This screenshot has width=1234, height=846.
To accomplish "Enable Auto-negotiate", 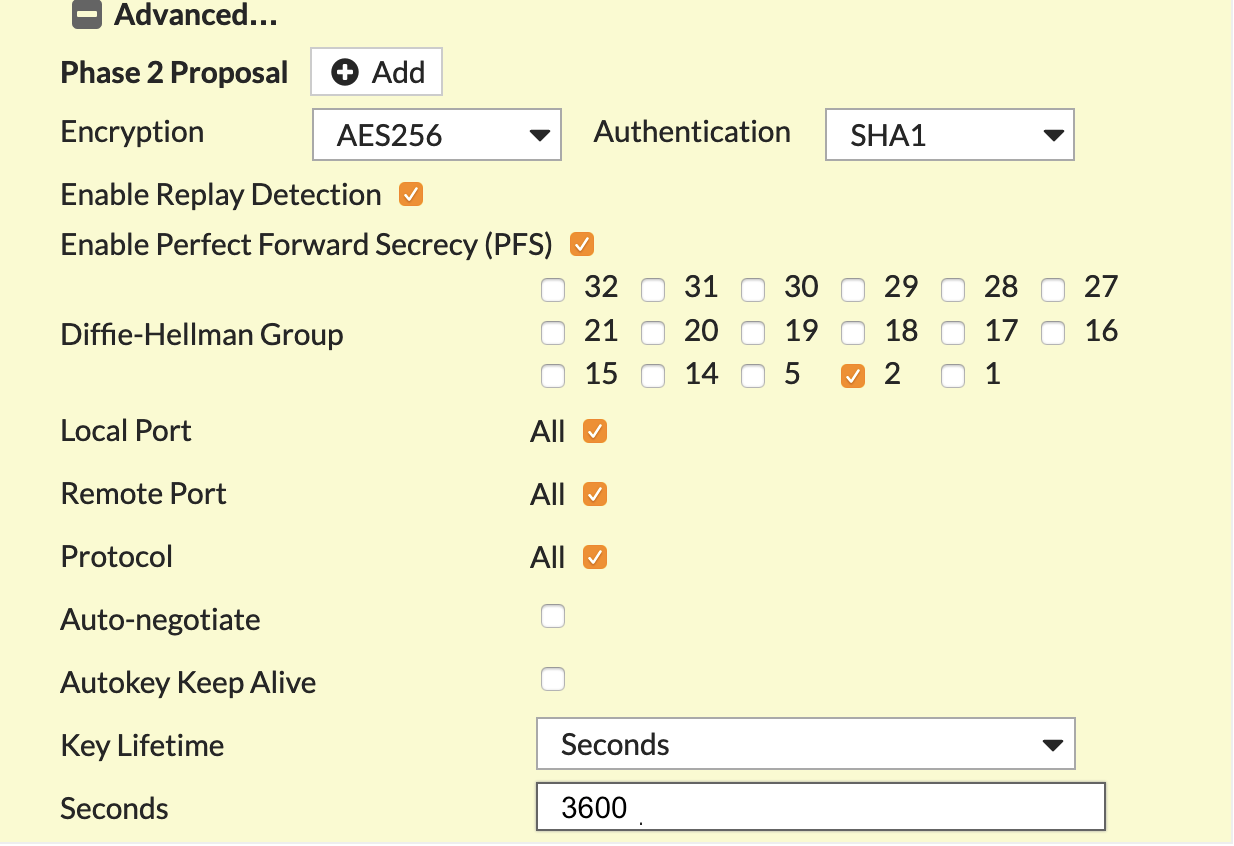I will point(553,616).
